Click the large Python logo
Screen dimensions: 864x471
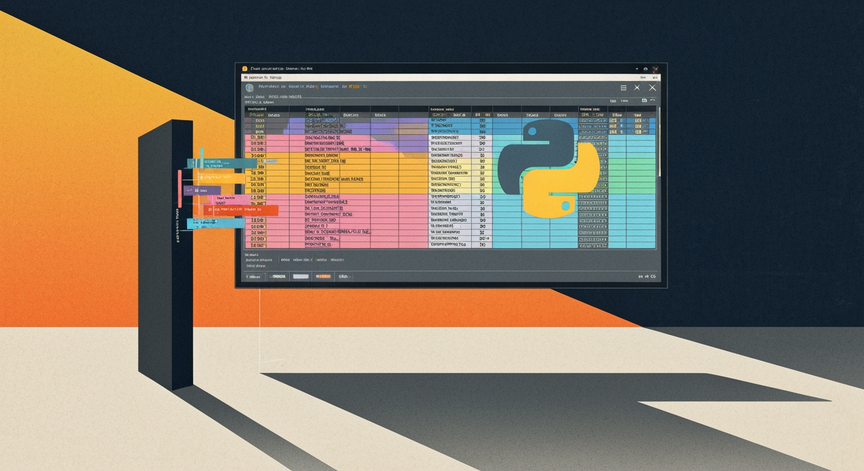pyautogui.click(x=549, y=168)
